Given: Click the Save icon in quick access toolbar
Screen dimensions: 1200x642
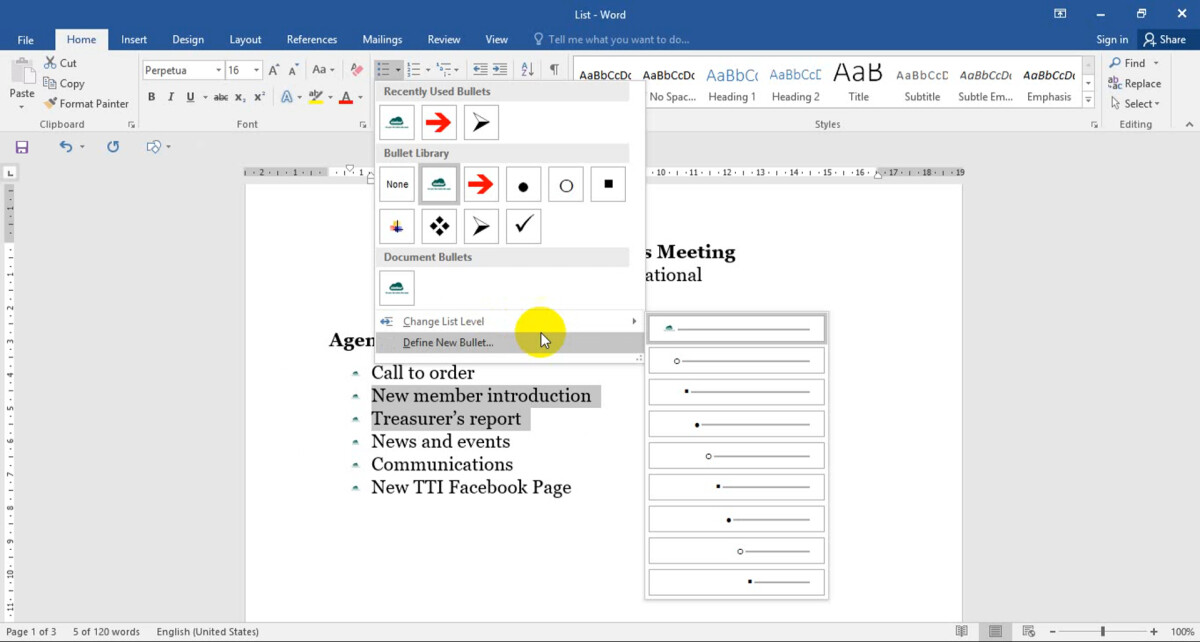Looking at the screenshot, I should click(x=22, y=147).
